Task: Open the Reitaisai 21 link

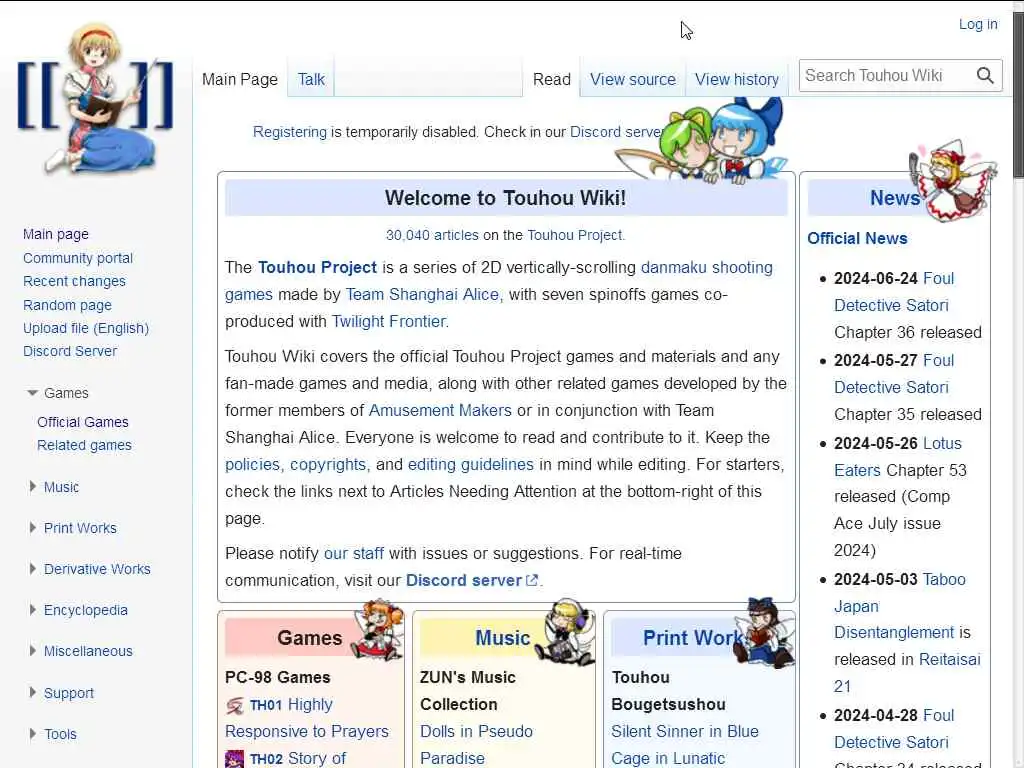Action: click(907, 673)
